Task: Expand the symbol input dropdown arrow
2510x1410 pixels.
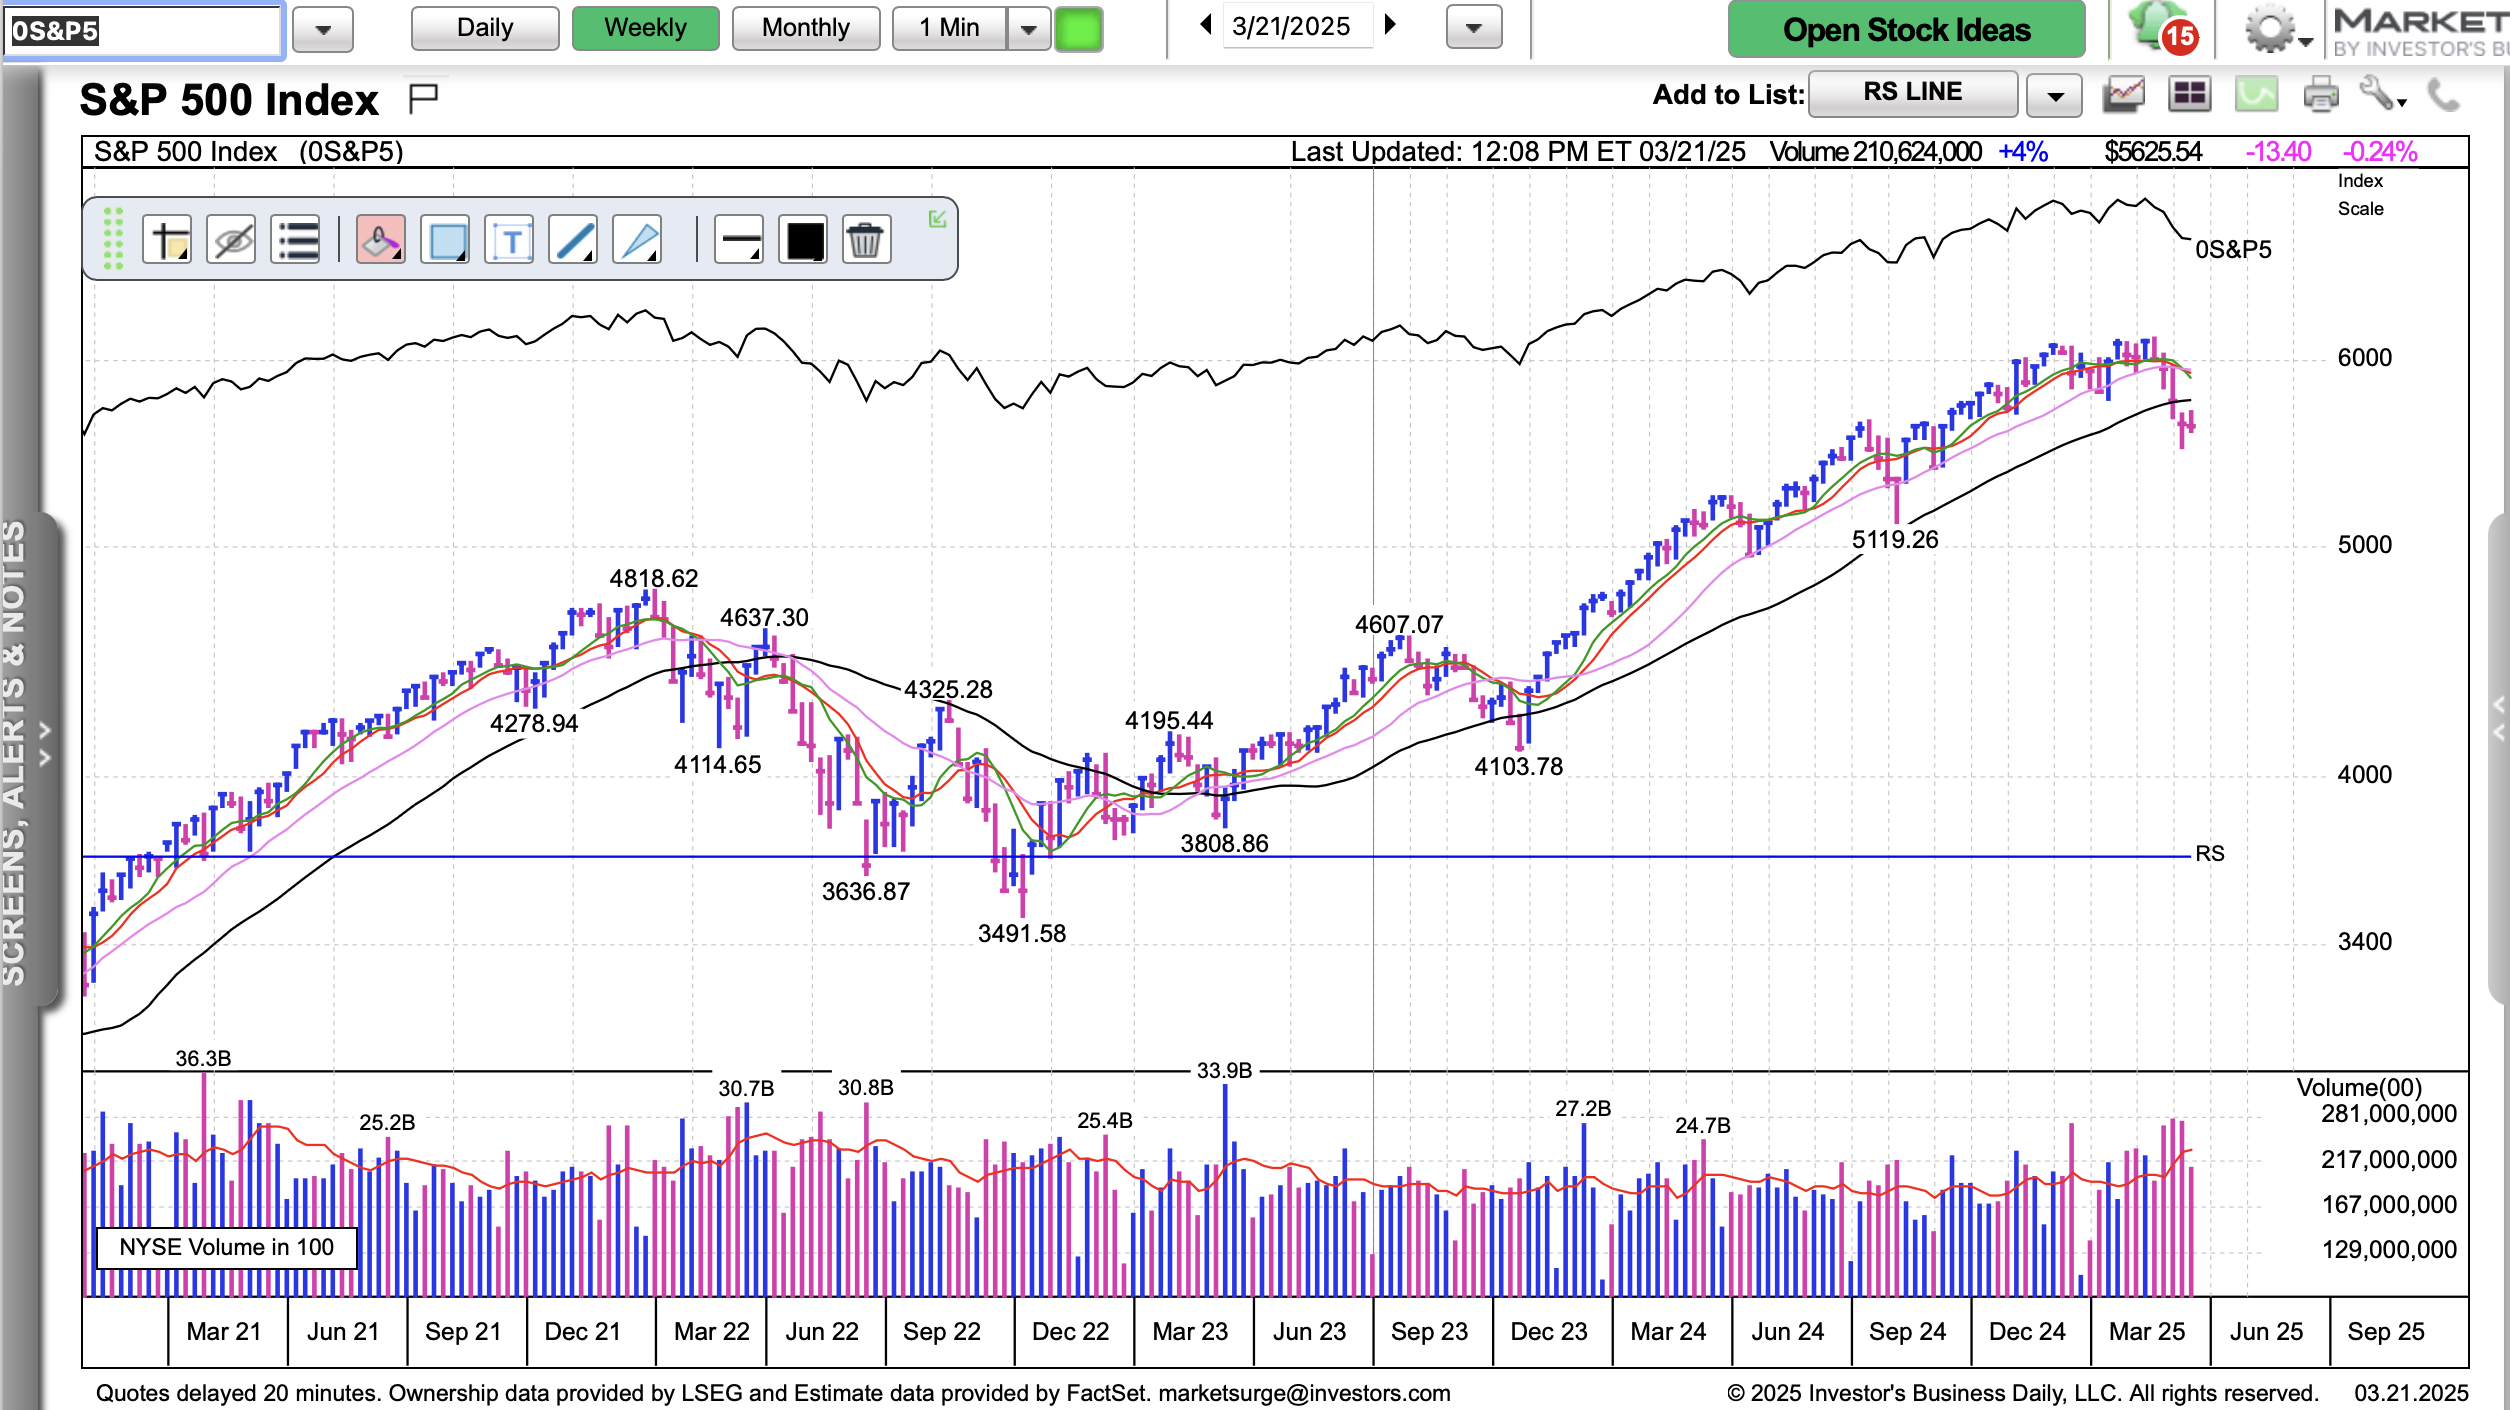Action: tap(323, 30)
